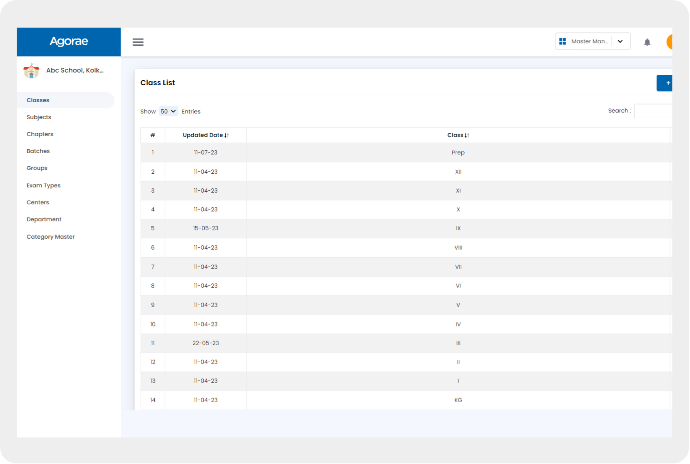Toggle the hamburger sidebar menu
Screen dimensions: 690x464
pos(138,42)
